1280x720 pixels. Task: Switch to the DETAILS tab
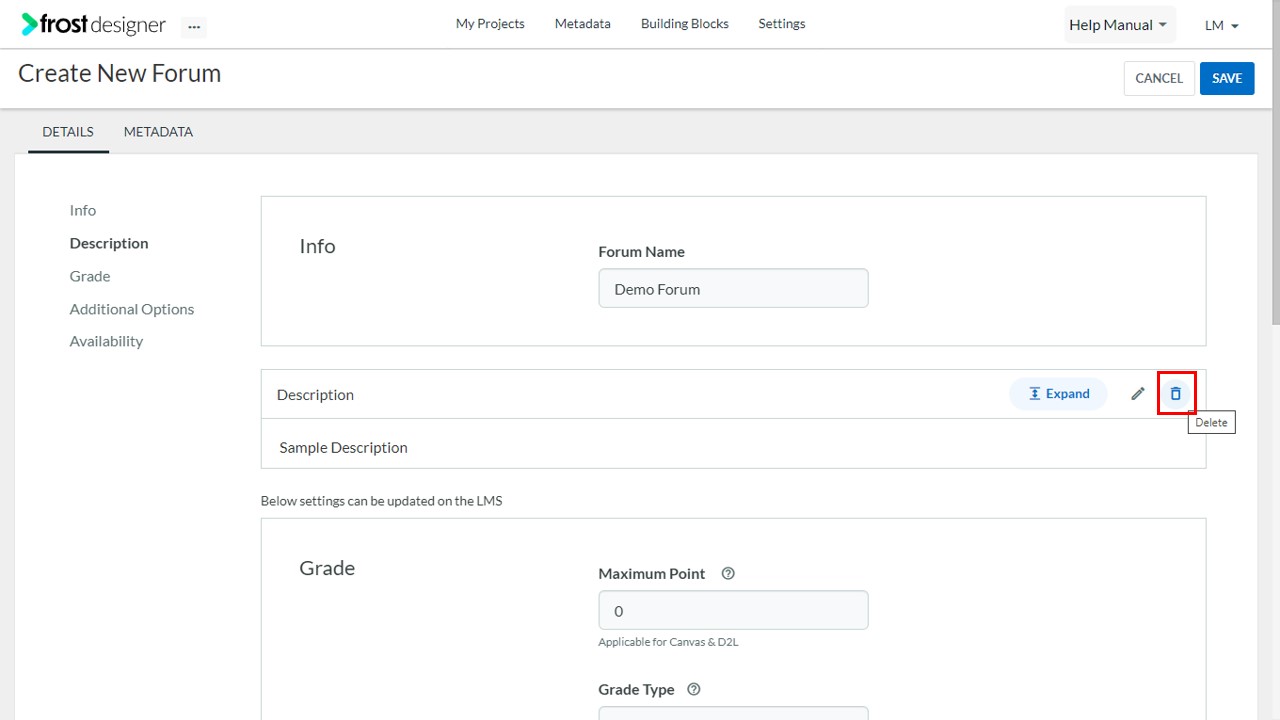[x=68, y=131]
